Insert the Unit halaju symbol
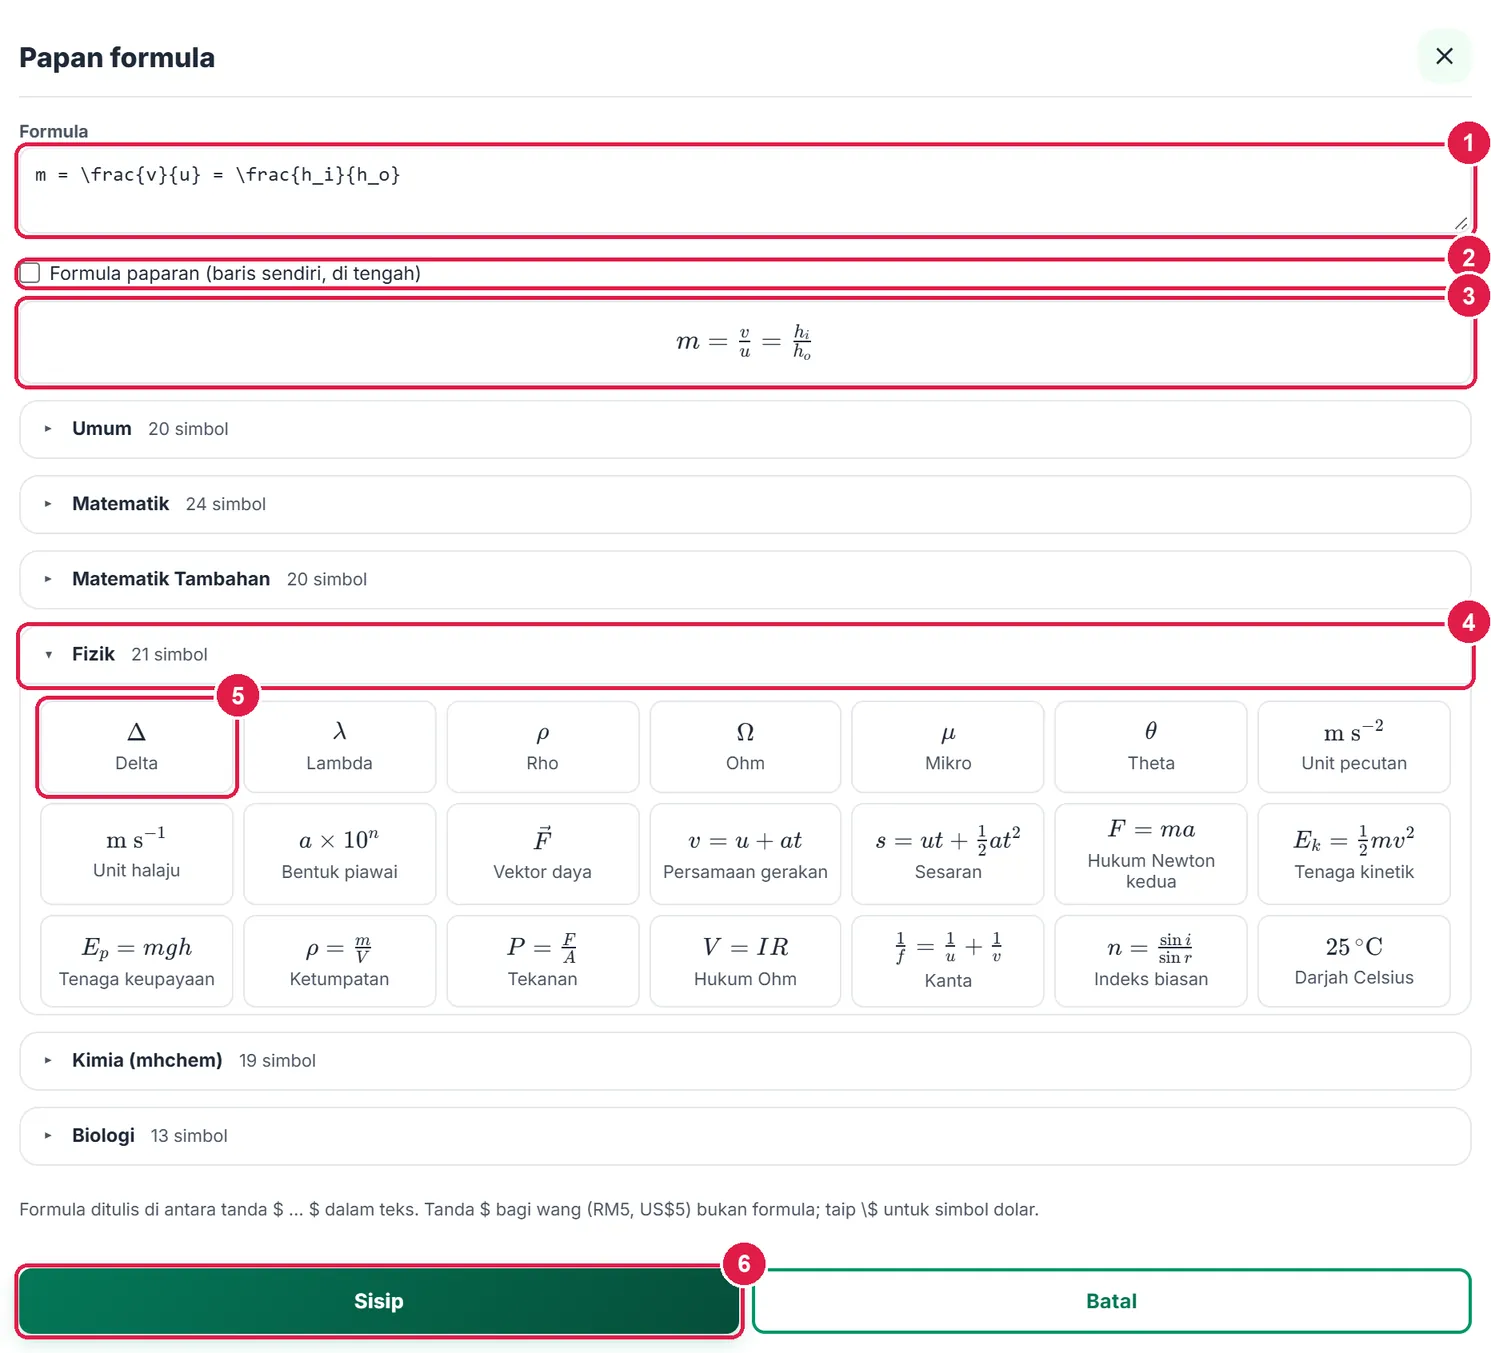The height and width of the screenshot is (1353, 1491). 137,854
